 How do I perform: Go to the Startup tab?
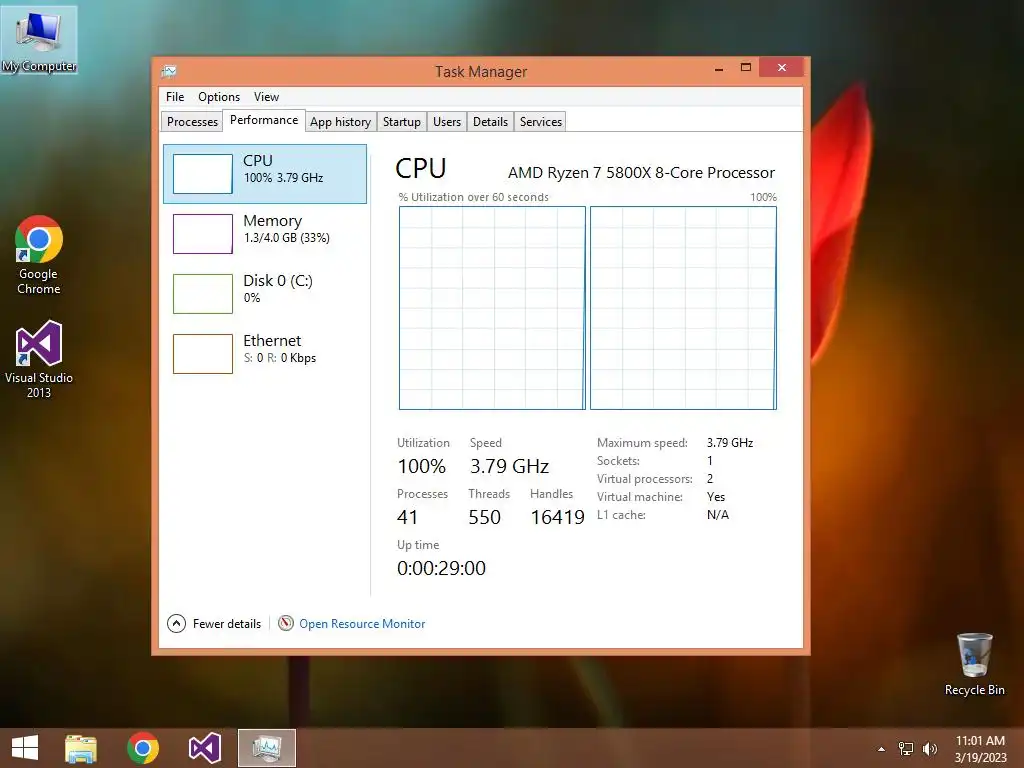[x=402, y=121]
